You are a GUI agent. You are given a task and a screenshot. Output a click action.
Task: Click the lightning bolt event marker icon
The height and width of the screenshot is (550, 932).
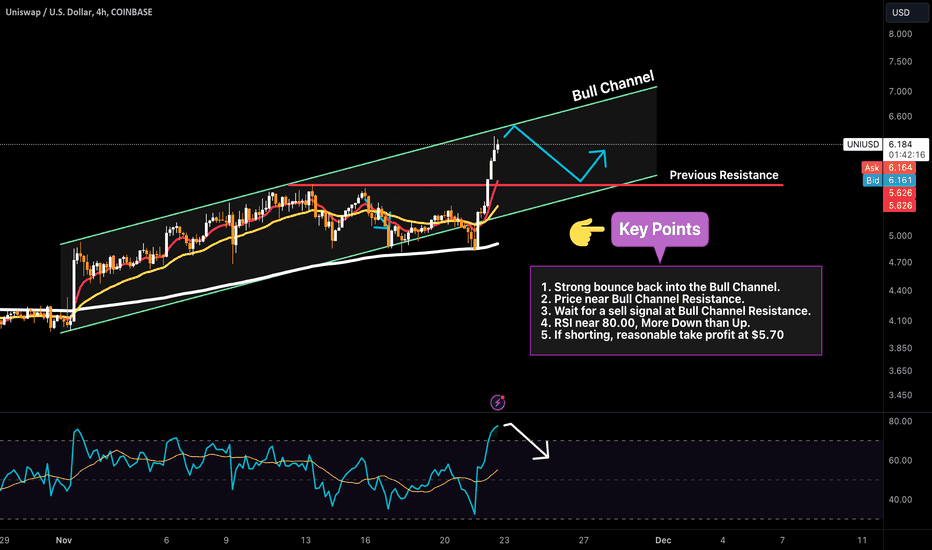(498, 403)
